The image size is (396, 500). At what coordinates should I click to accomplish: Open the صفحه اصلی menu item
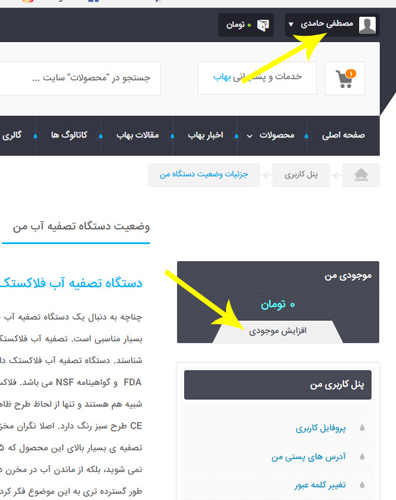tap(343, 135)
